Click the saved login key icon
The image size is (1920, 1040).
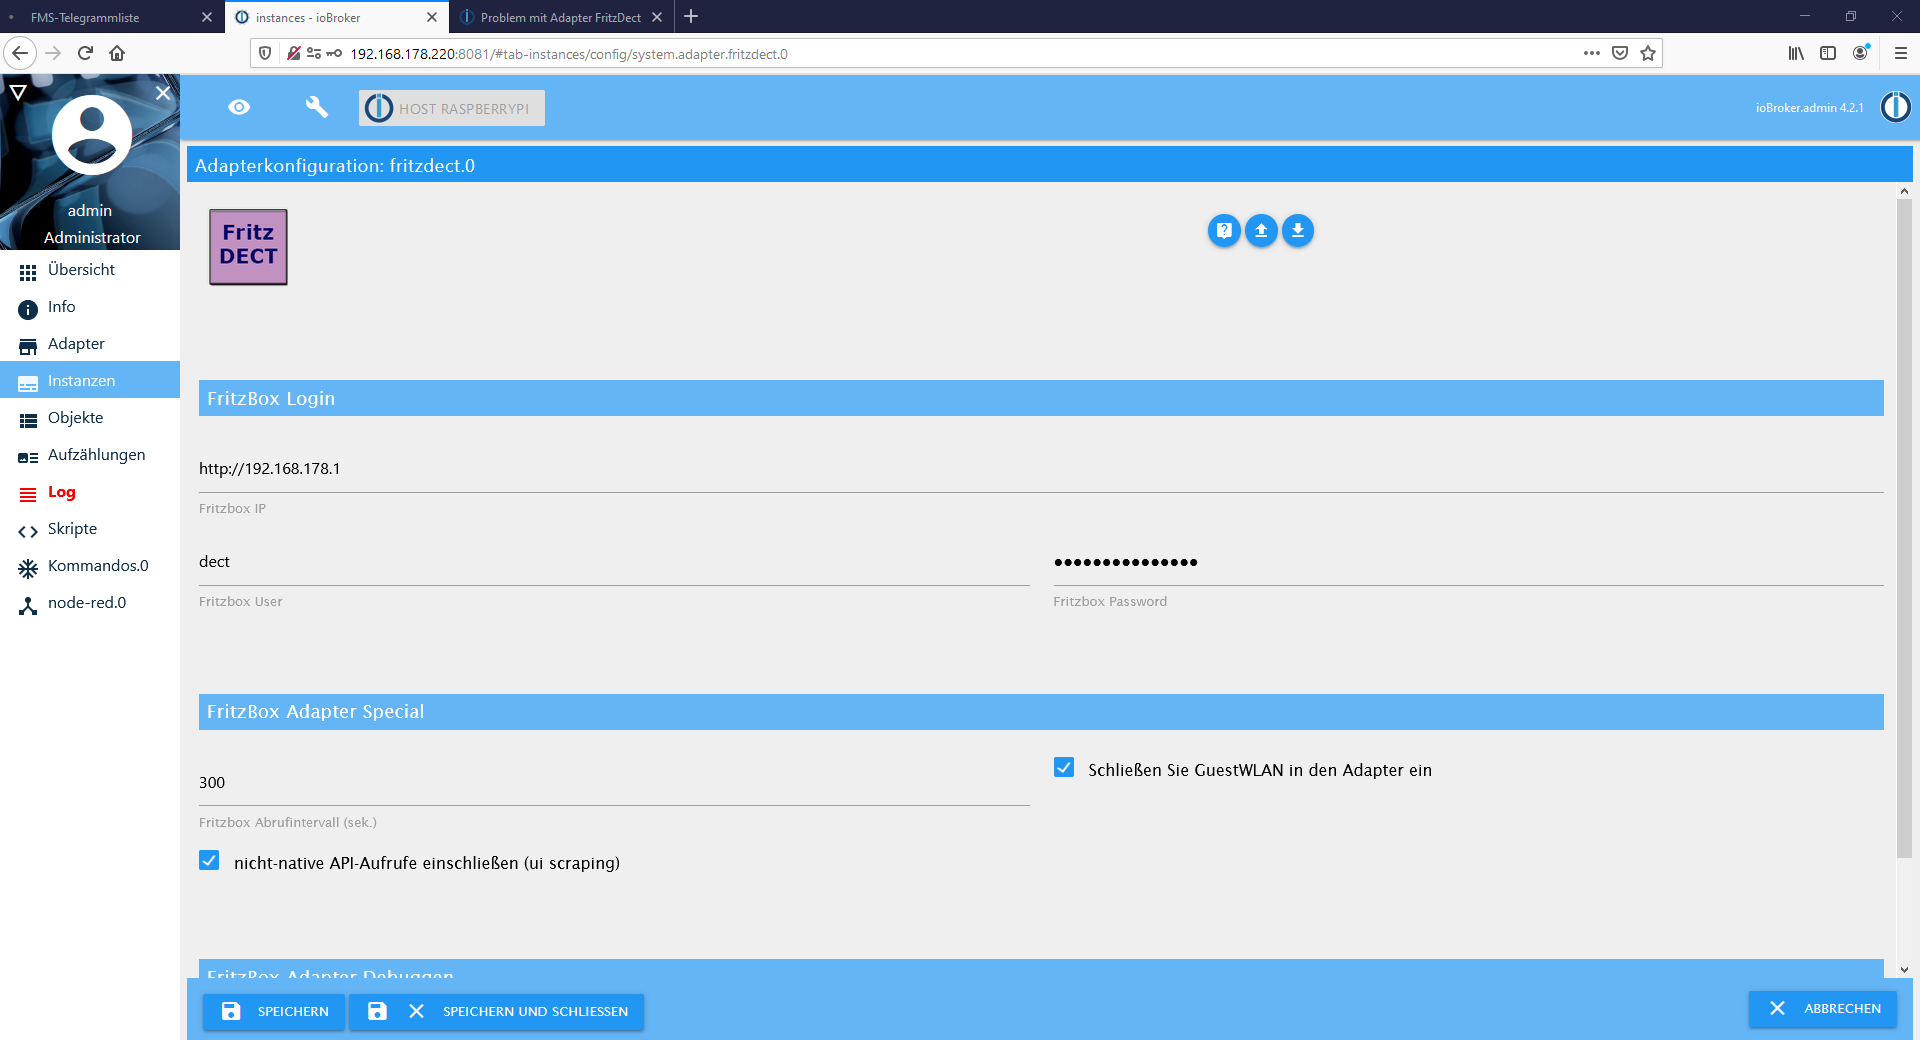(334, 53)
